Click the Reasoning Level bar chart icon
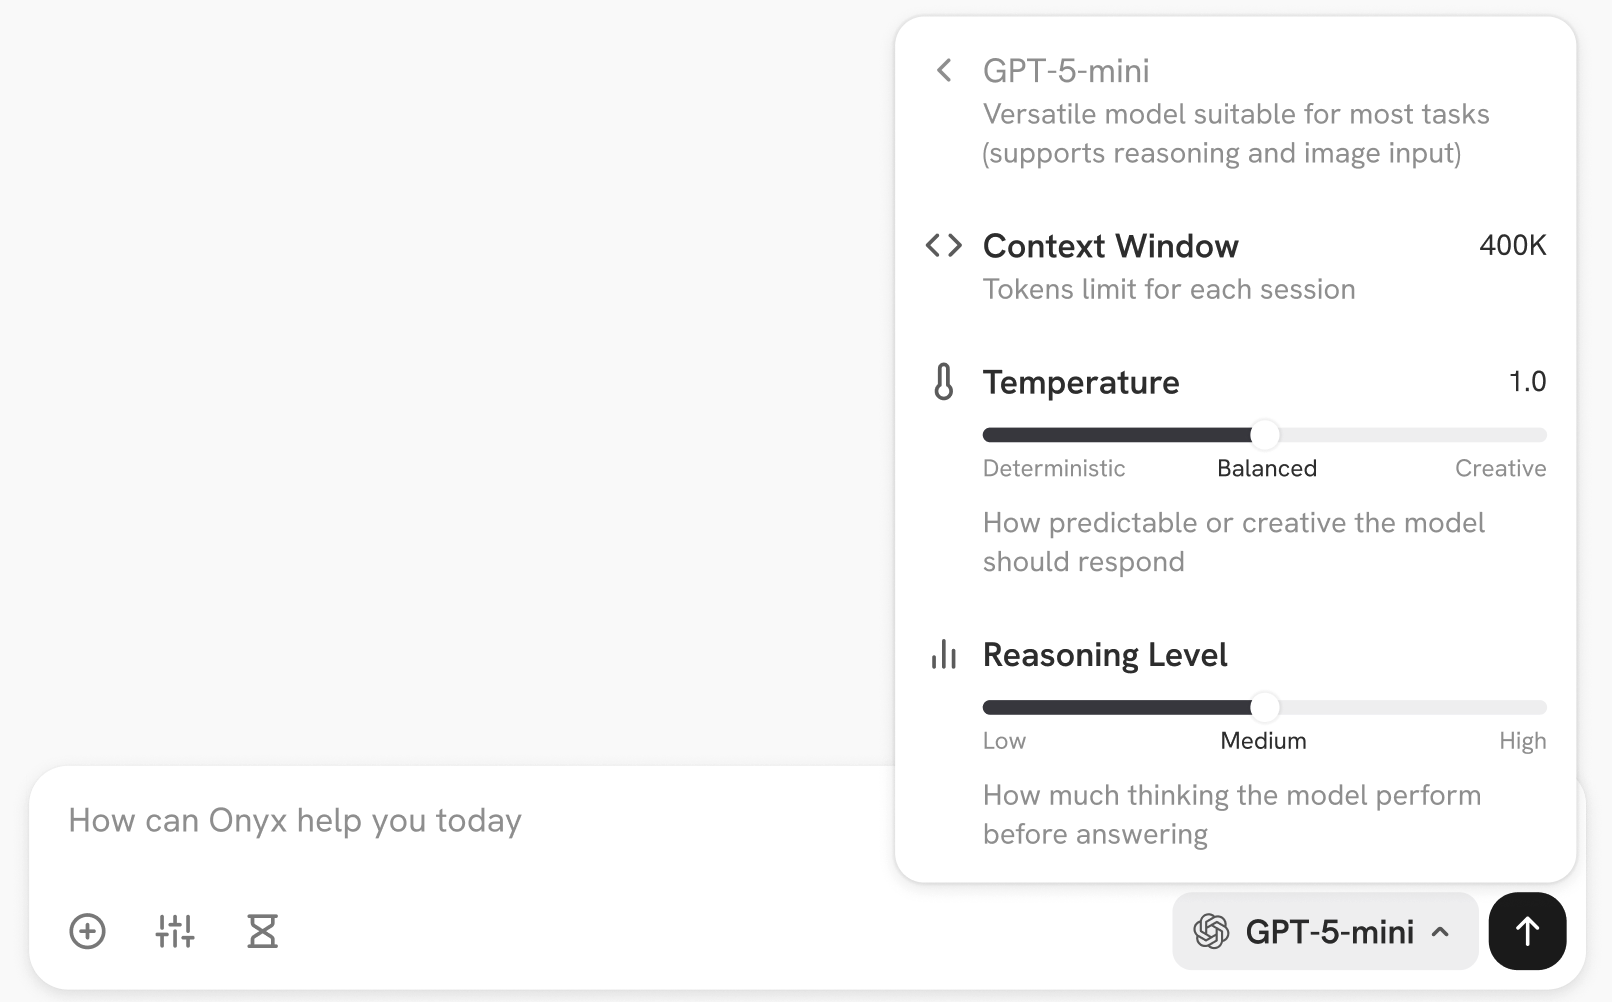Screen dimensions: 1612x1002 (944, 655)
